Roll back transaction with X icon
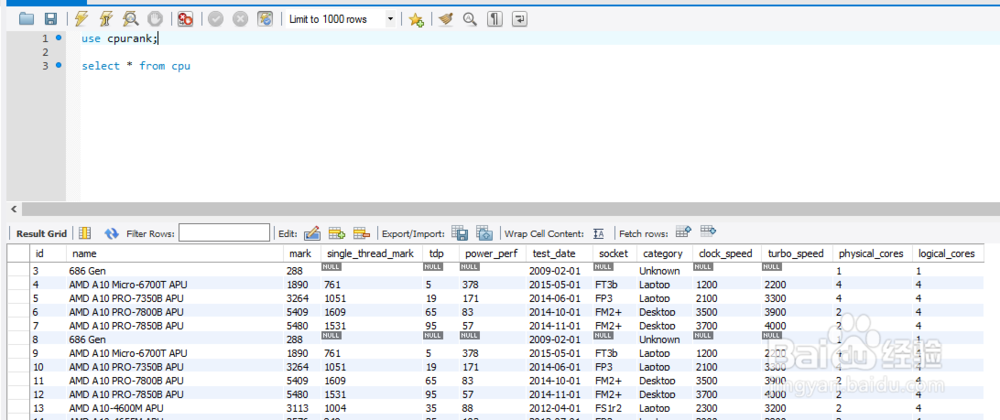This screenshot has width=1000, height=420. click(x=240, y=19)
